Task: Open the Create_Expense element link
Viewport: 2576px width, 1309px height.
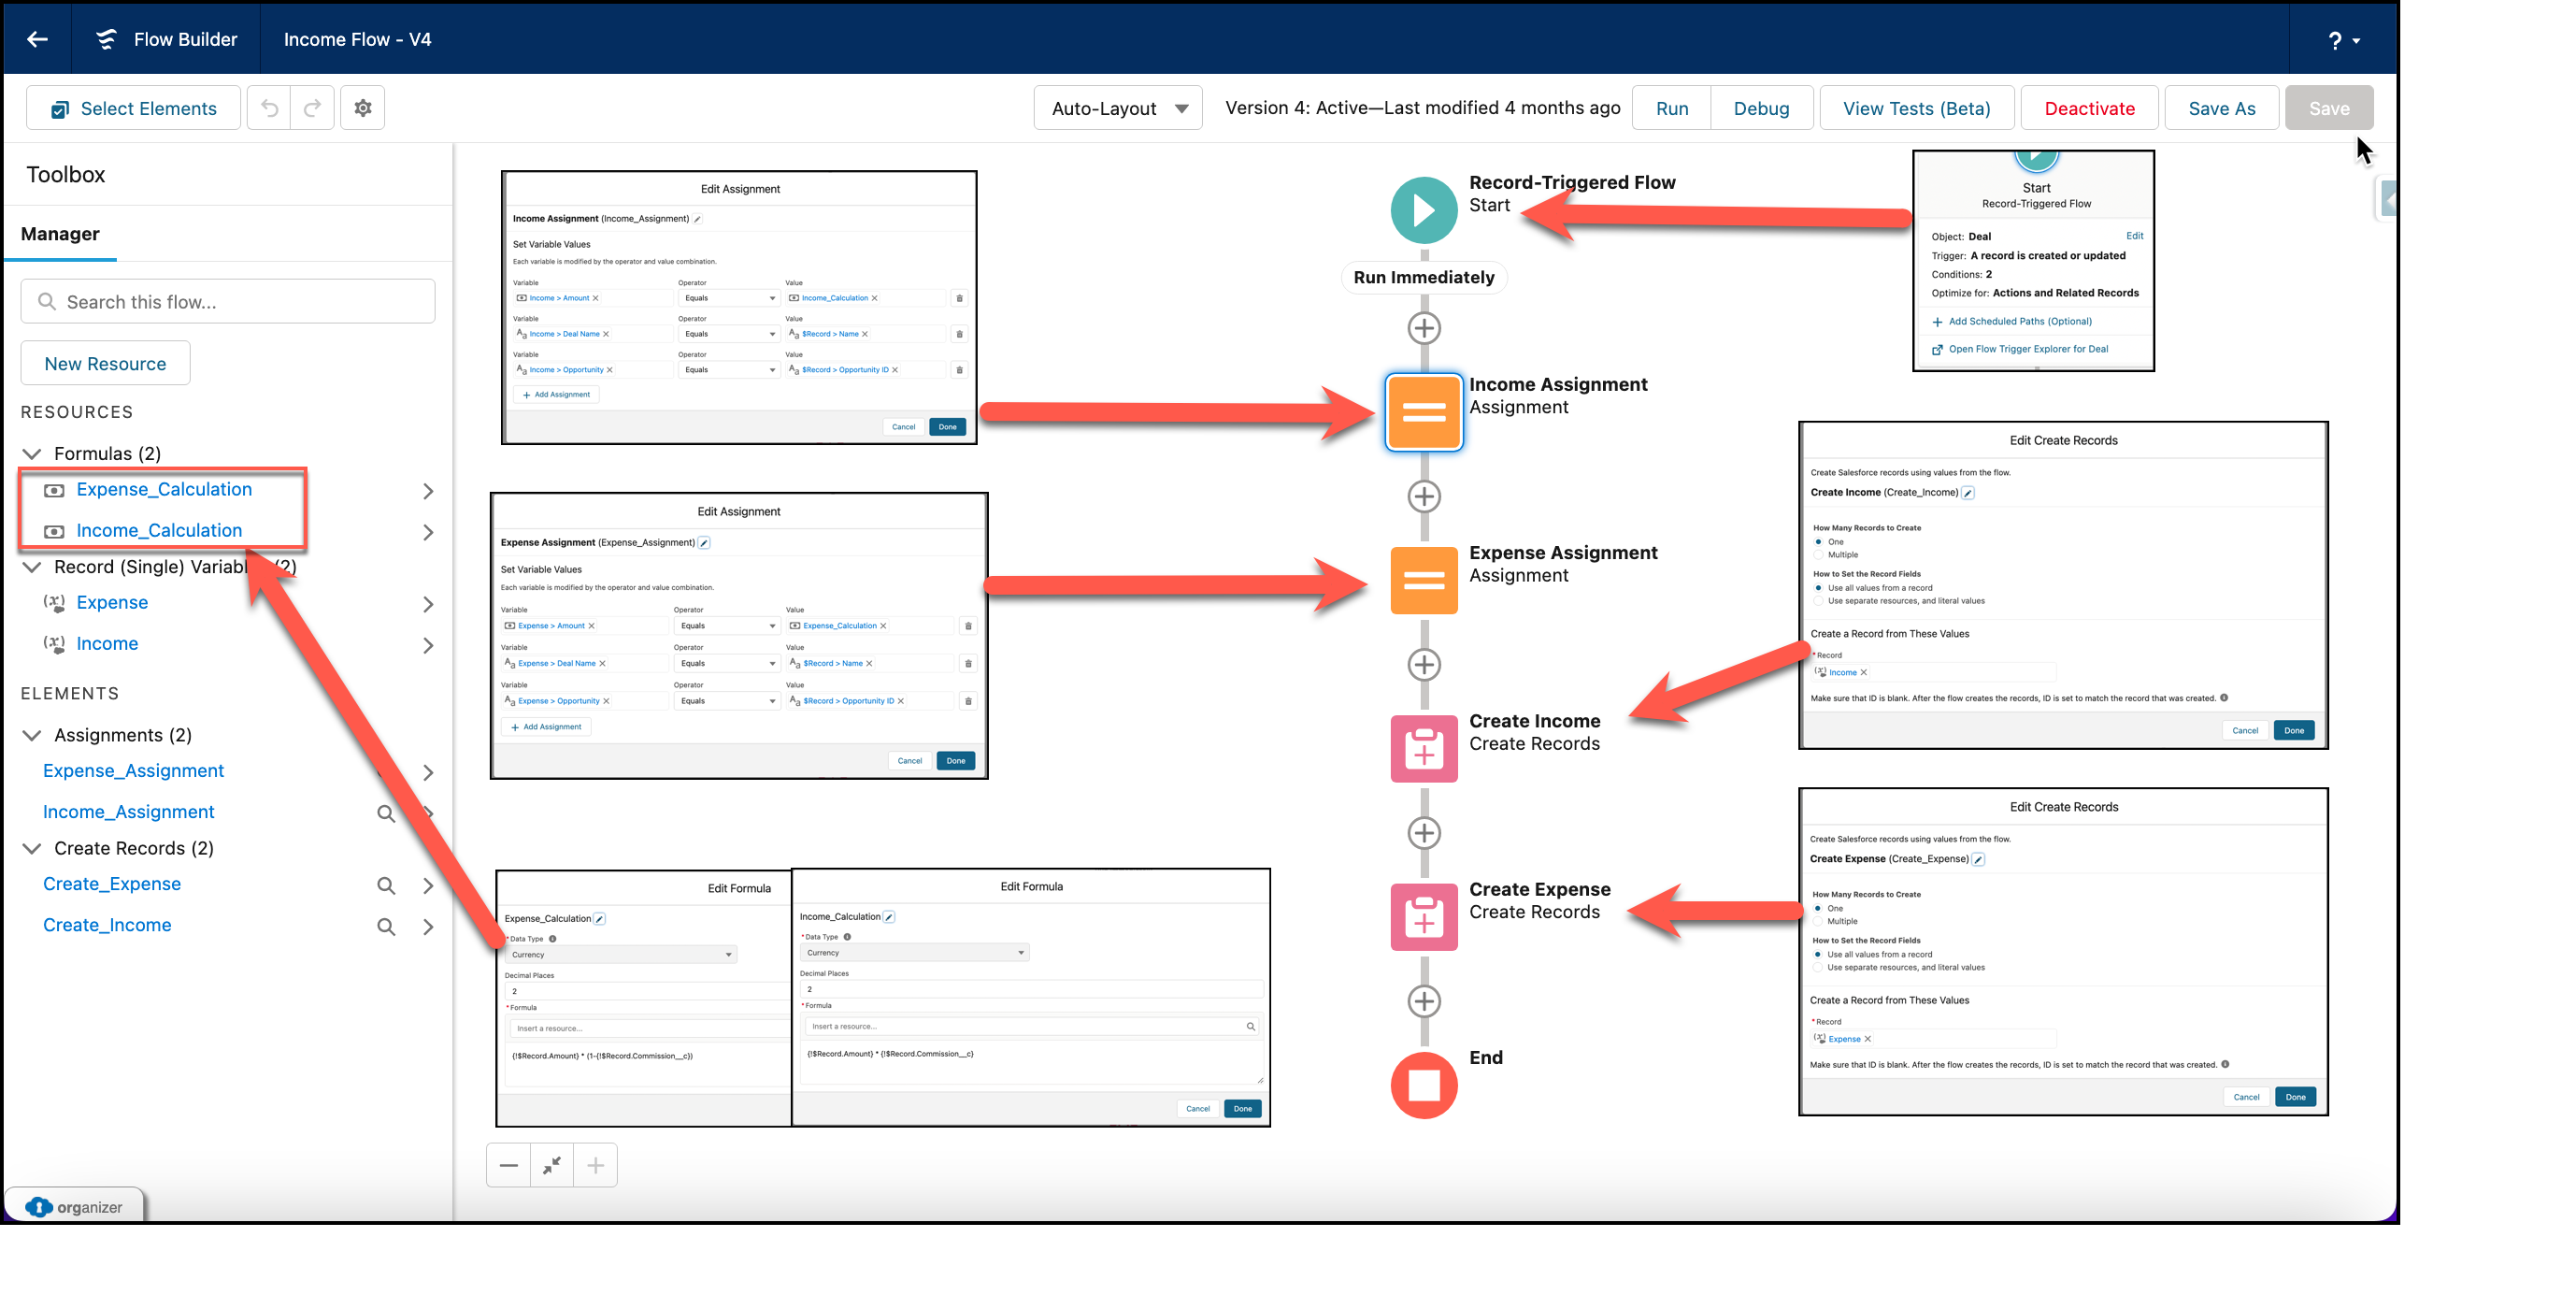Action: pyautogui.click(x=112, y=884)
